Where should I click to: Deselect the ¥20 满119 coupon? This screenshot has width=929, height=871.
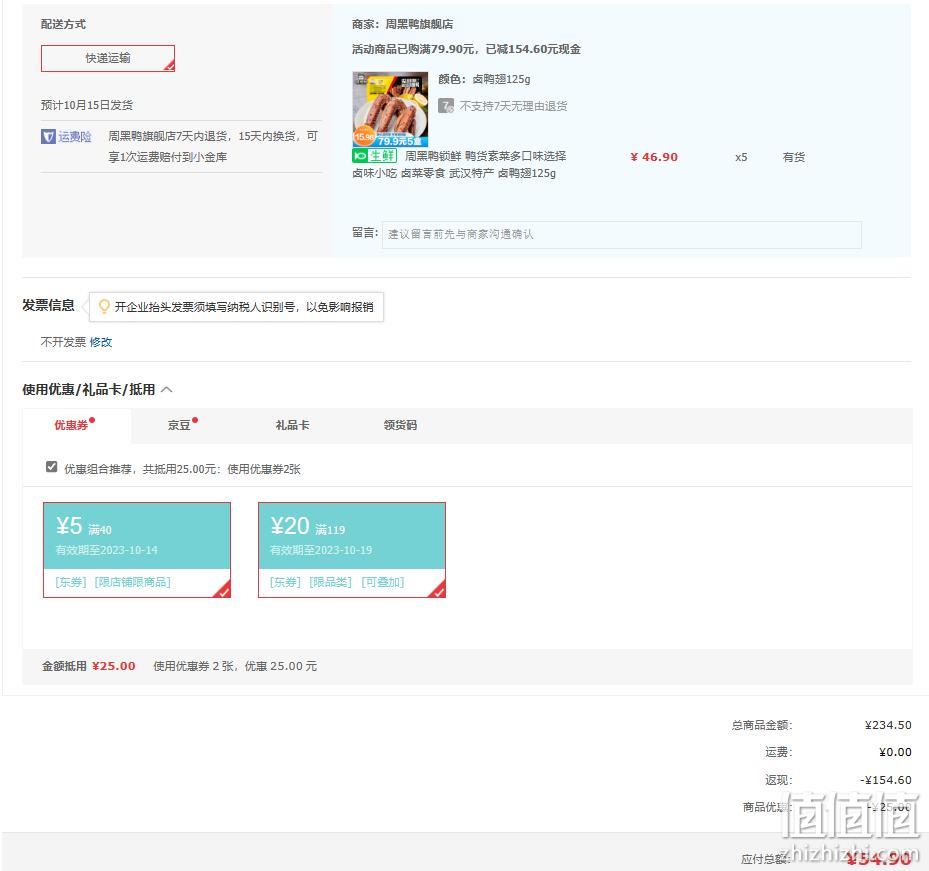tap(352, 550)
